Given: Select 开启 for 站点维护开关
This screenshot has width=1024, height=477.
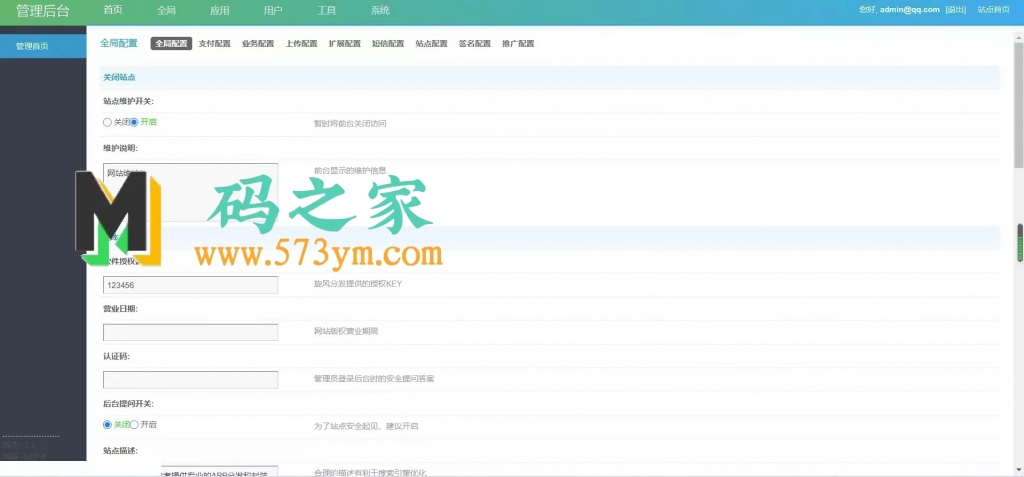Looking at the screenshot, I should click(134, 122).
